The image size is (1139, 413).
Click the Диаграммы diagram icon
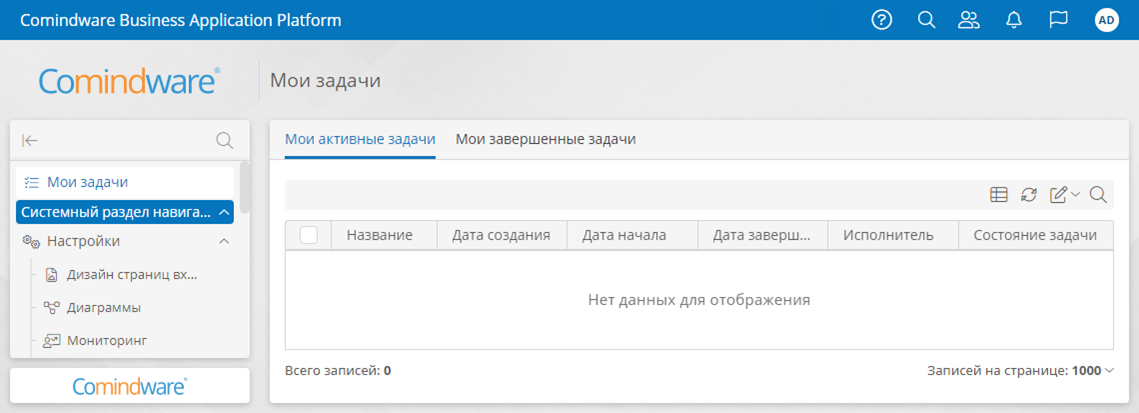(x=52, y=308)
